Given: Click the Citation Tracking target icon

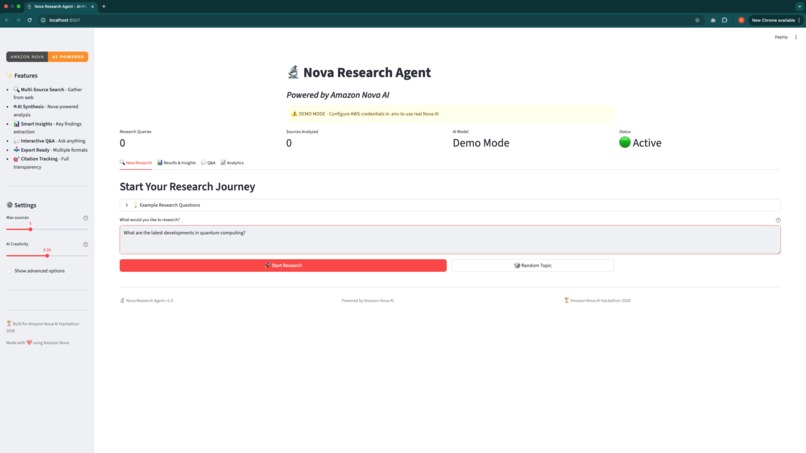Looking at the screenshot, I should coord(16,159).
